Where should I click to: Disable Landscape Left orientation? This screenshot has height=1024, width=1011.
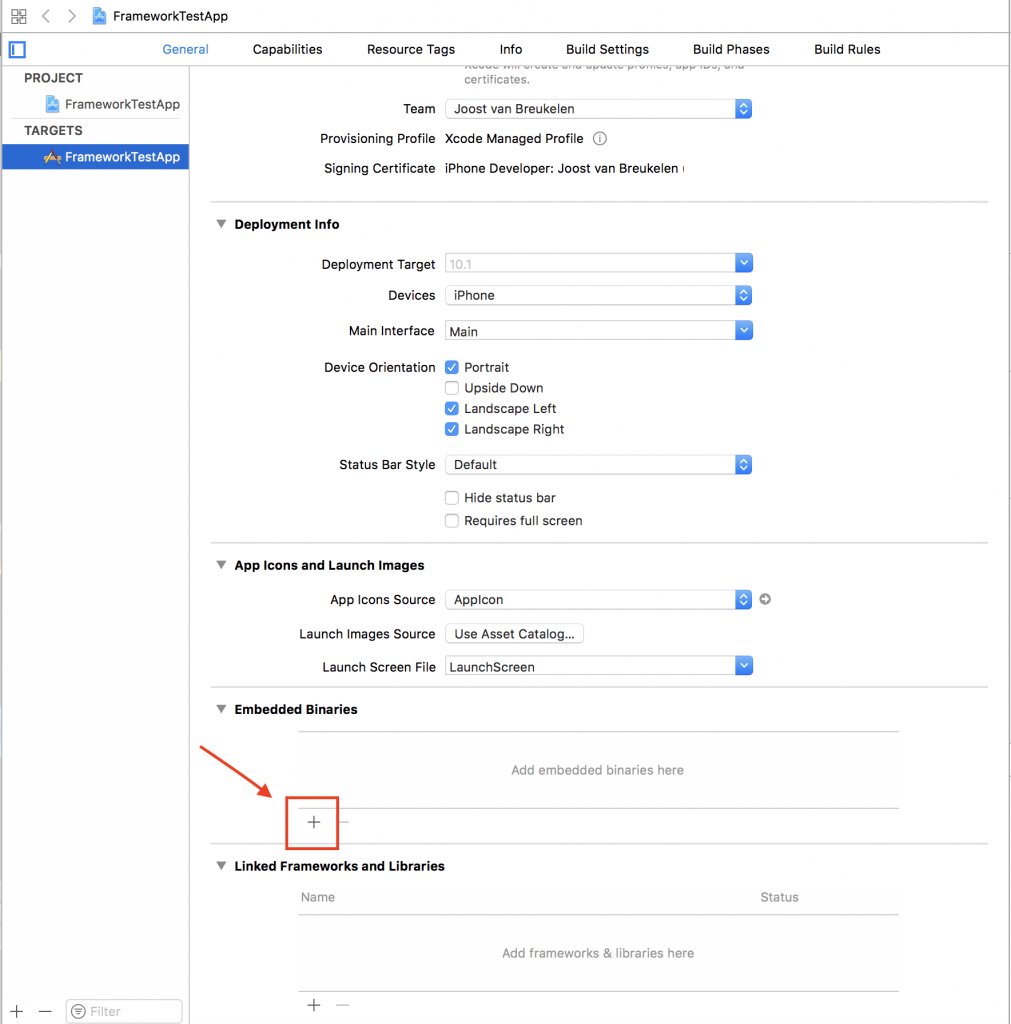(451, 409)
